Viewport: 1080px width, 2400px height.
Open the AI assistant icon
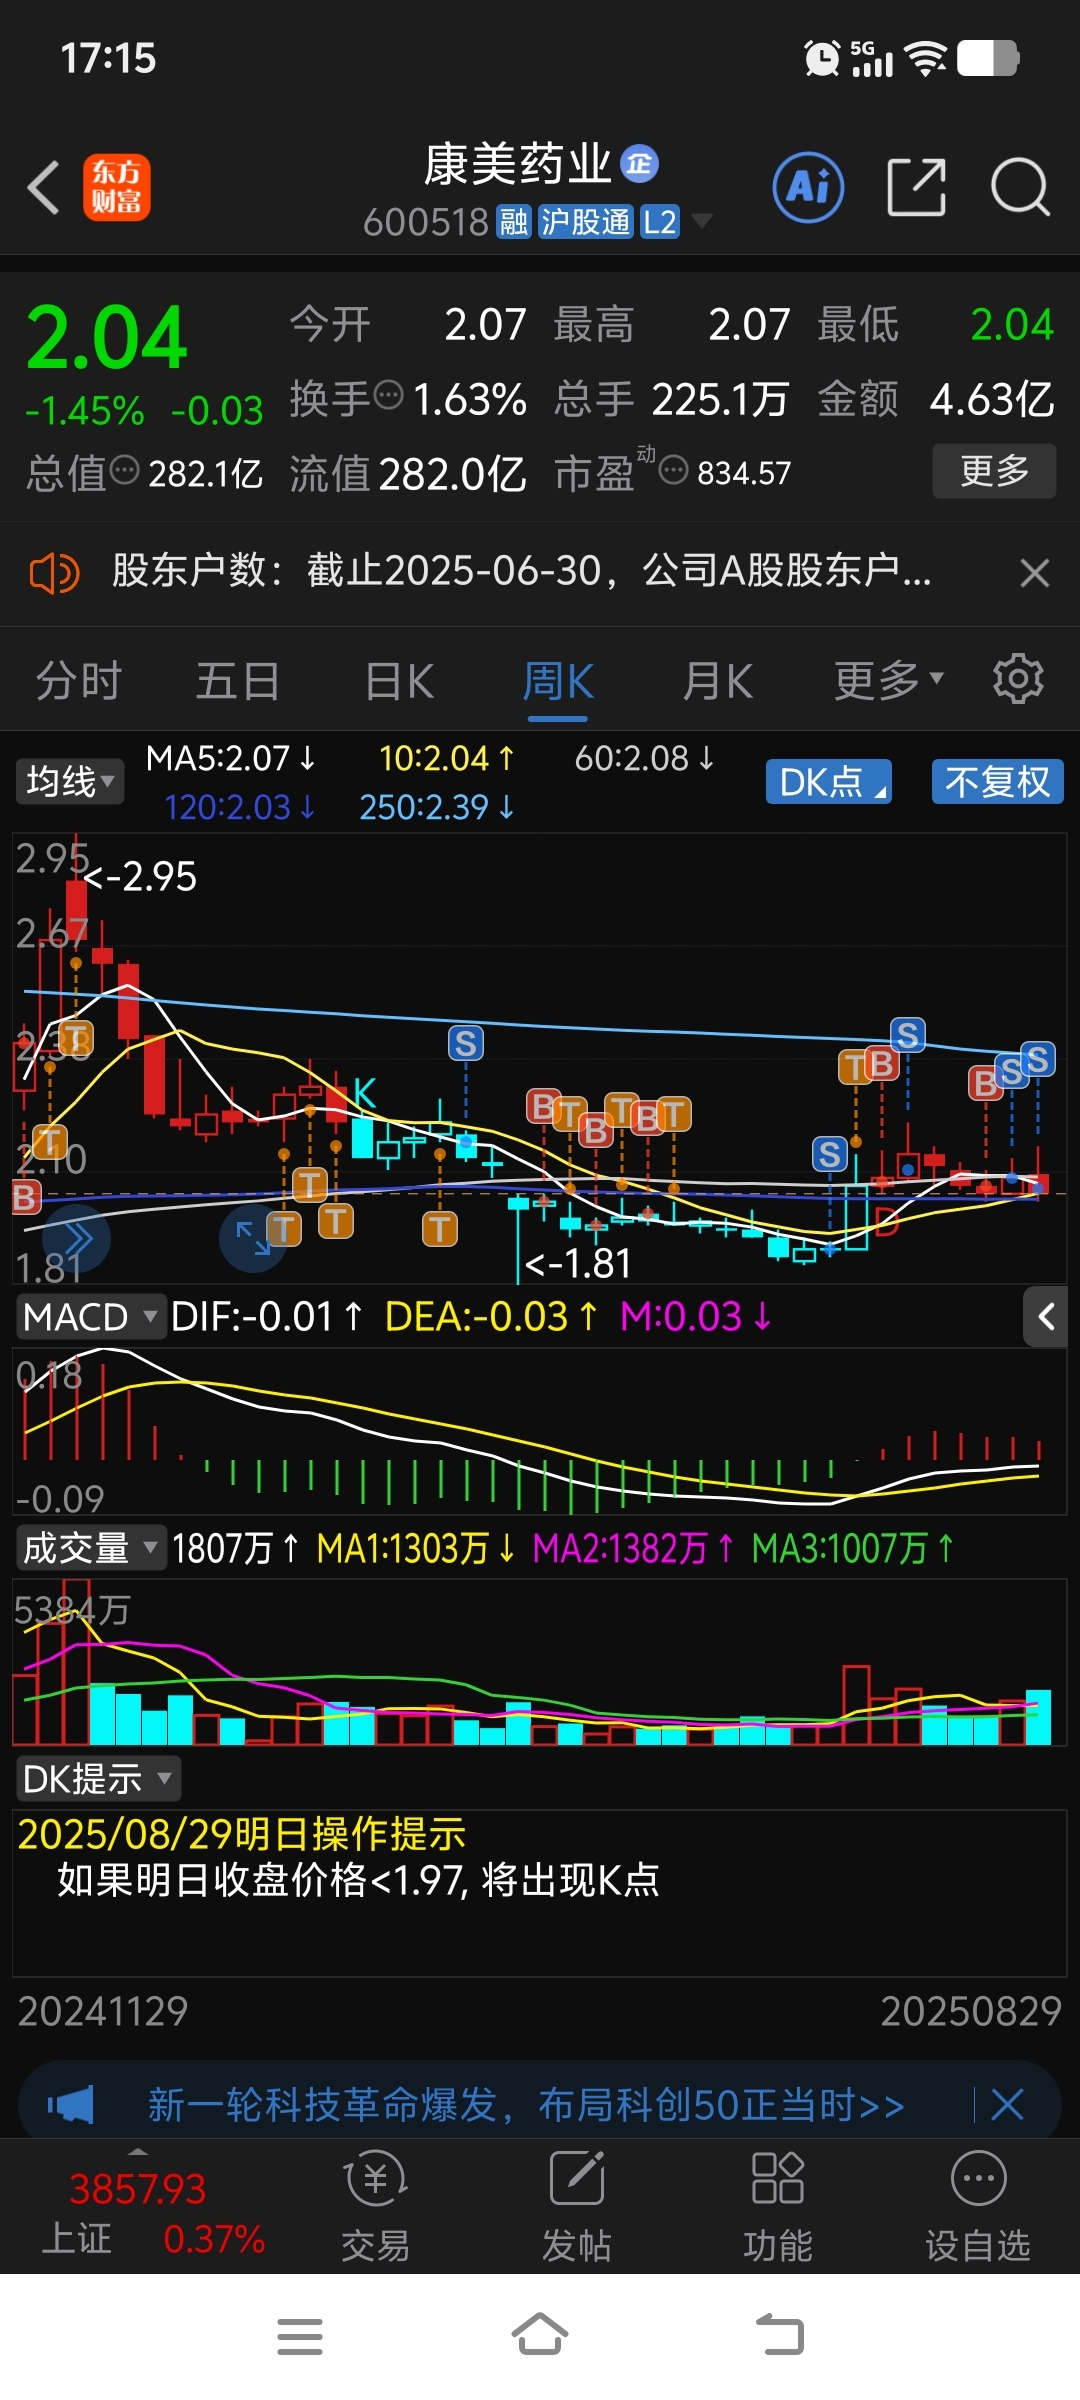[808, 187]
